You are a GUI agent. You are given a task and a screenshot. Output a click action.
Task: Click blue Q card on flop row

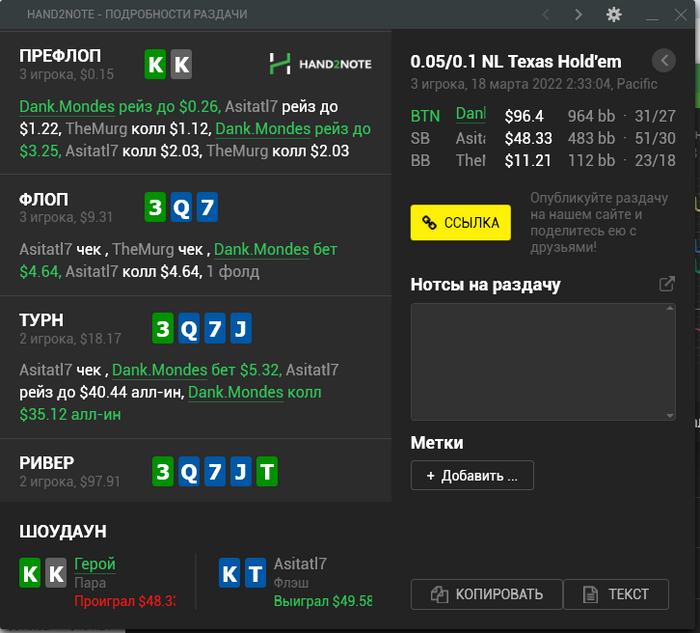pos(181,207)
